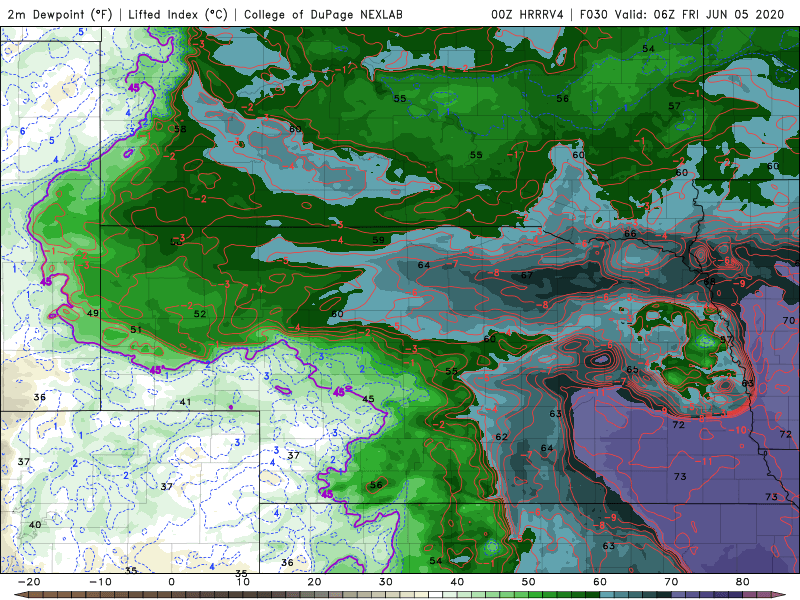Click the 40 label on the color scale
This screenshot has height=600, width=800.
tap(457, 582)
